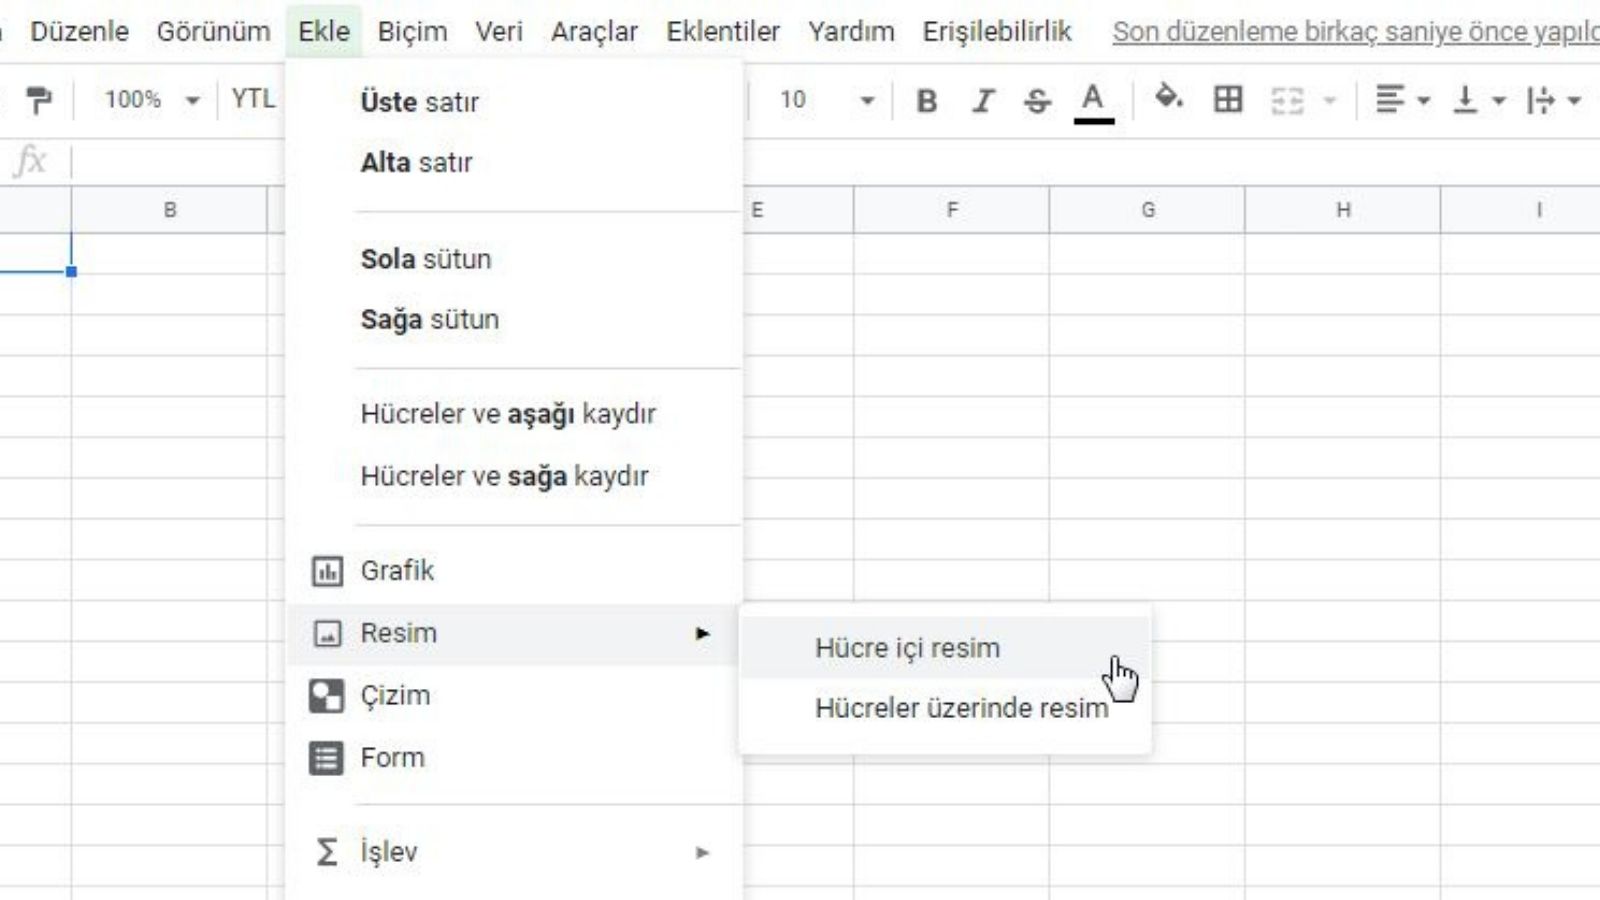Open the Biçim menu
Image resolution: width=1600 pixels, height=900 pixels.
(412, 32)
